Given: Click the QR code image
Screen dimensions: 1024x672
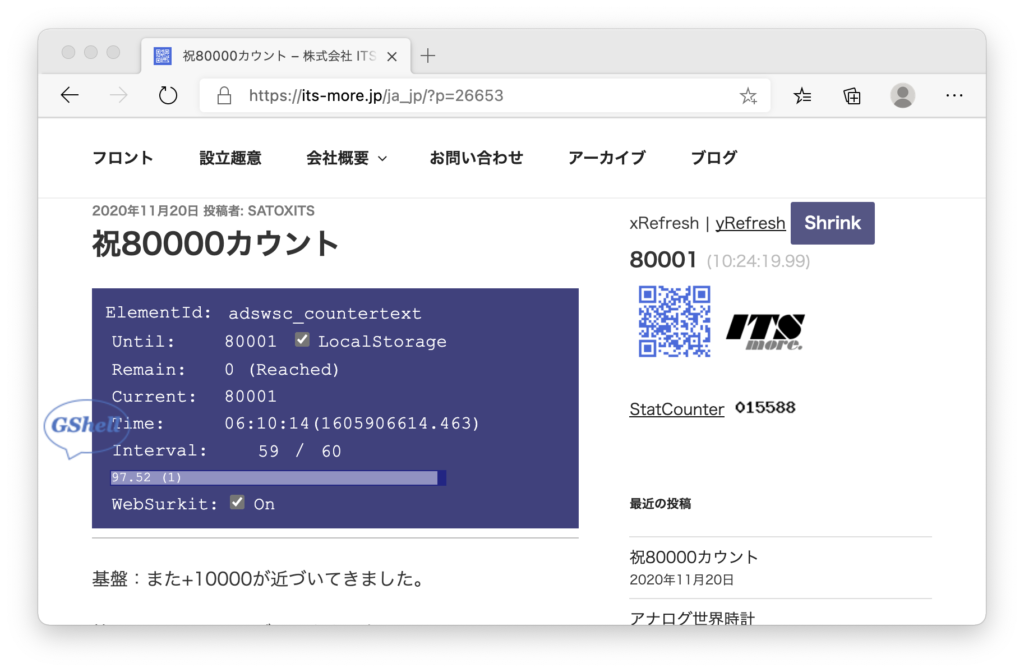Looking at the screenshot, I should (x=674, y=322).
